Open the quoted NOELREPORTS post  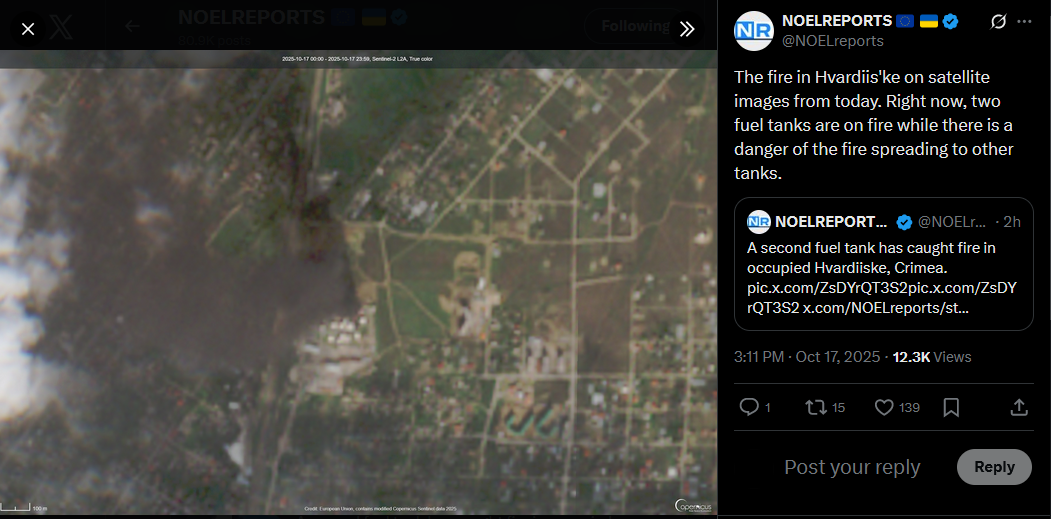883,264
